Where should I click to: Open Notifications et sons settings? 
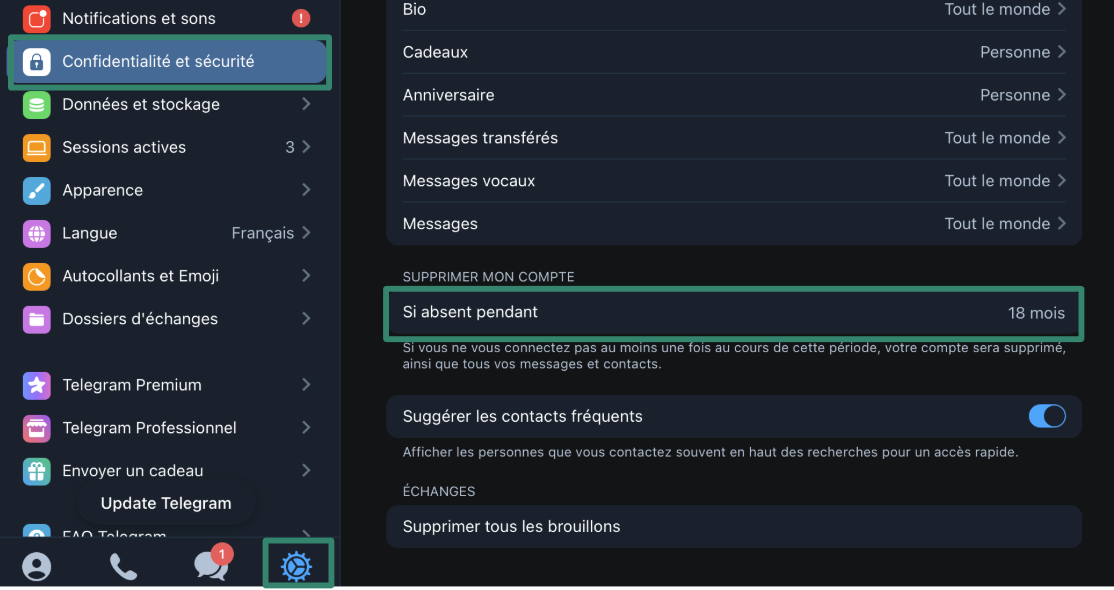pos(168,18)
